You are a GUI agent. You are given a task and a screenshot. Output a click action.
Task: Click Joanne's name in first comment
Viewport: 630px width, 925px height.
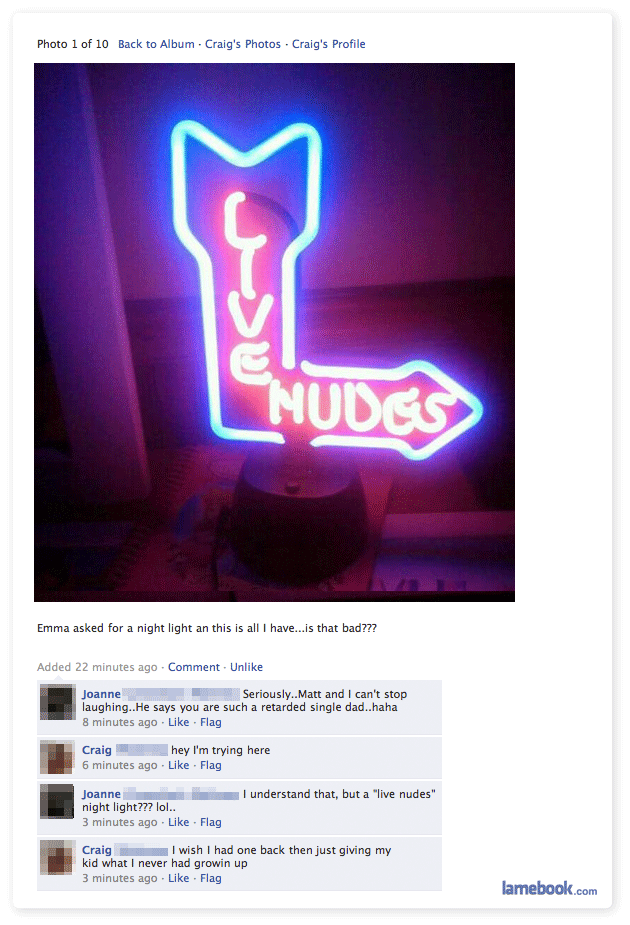(x=101, y=694)
